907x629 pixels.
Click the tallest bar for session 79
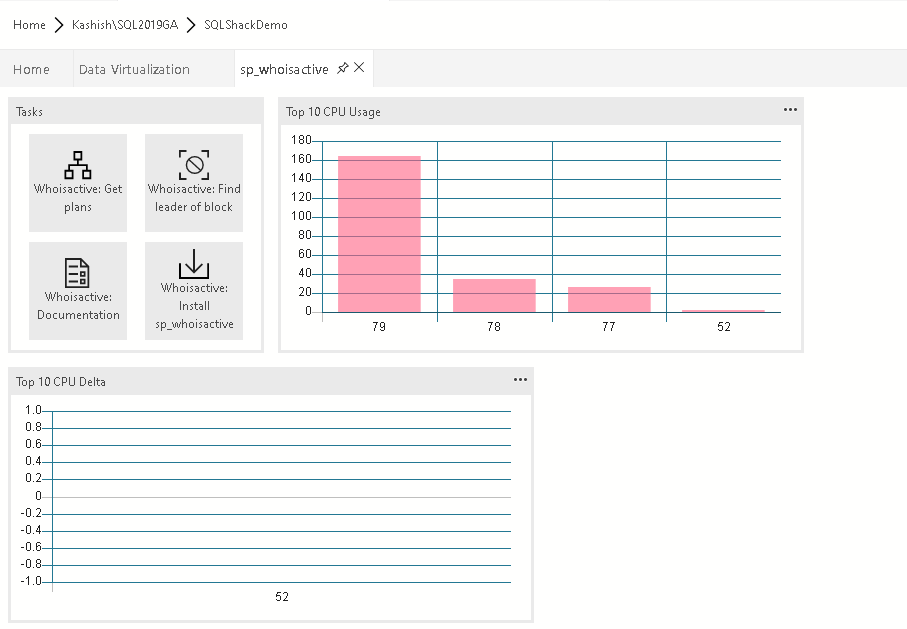tap(379, 234)
